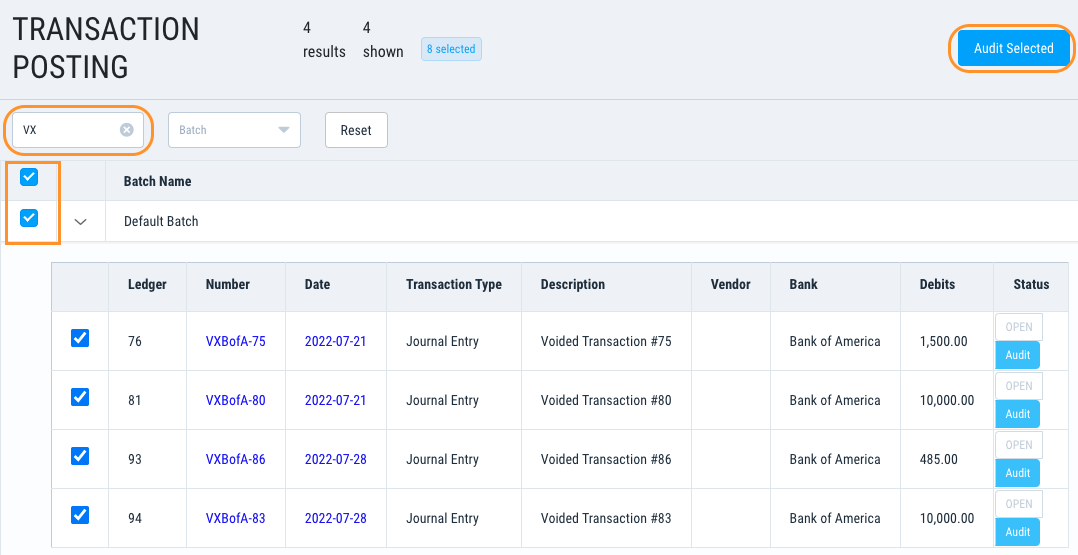Open the Batch dropdown filter
Screen dimensions: 1078x555
point(234,130)
